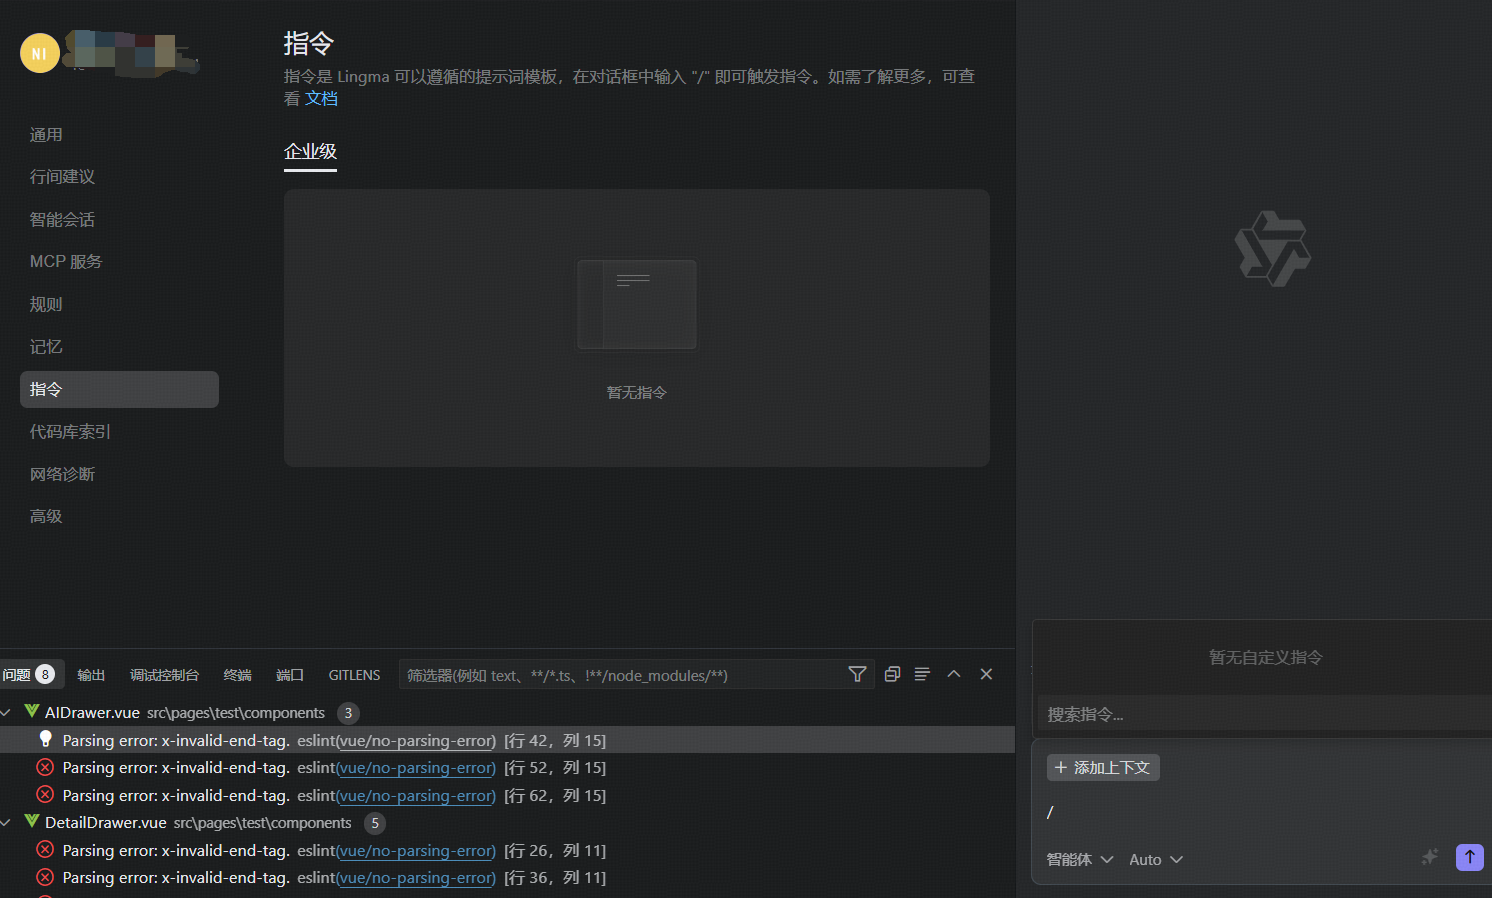Click the lightbulb quick-fix icon on line 42 error

pyautogui.click(x=45, y=739)
